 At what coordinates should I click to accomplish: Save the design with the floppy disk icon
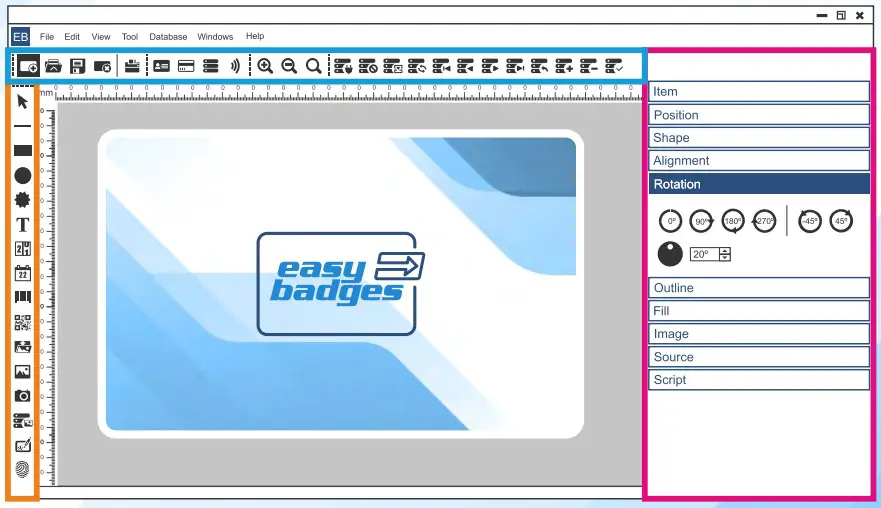pyautogui.click(x=78, y=66)
